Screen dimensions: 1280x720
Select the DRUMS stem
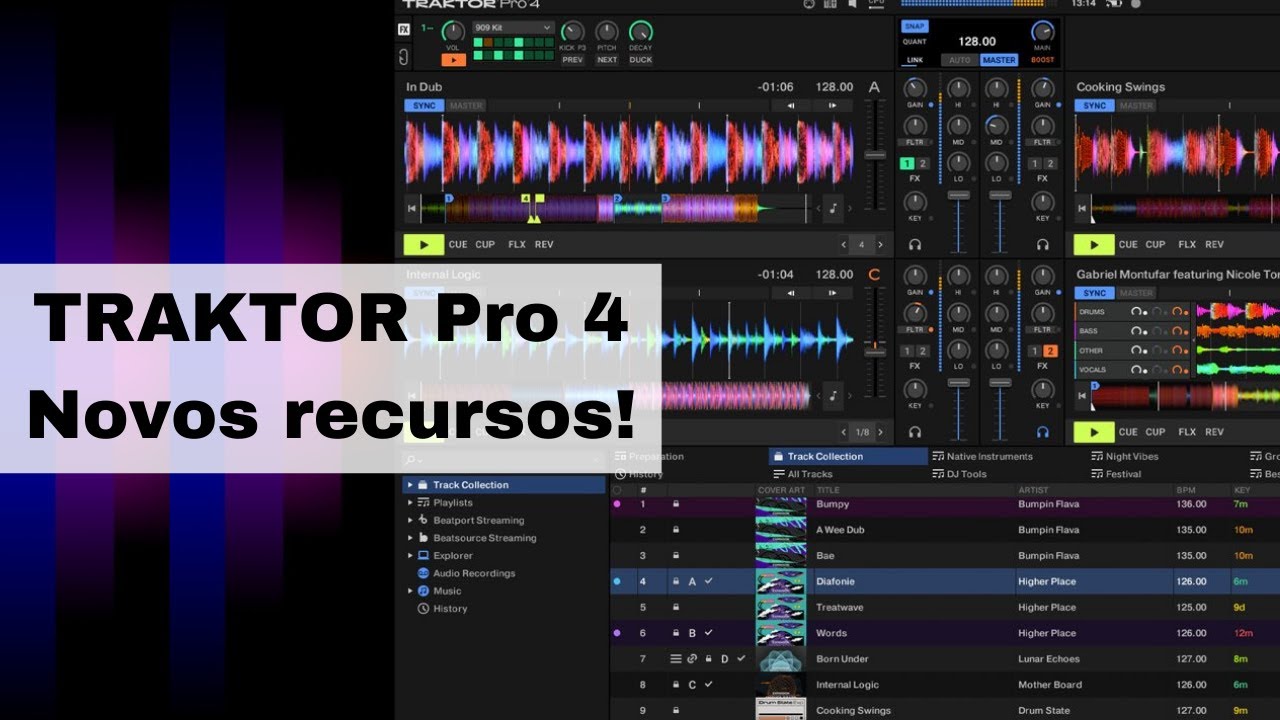(1092, 312)
